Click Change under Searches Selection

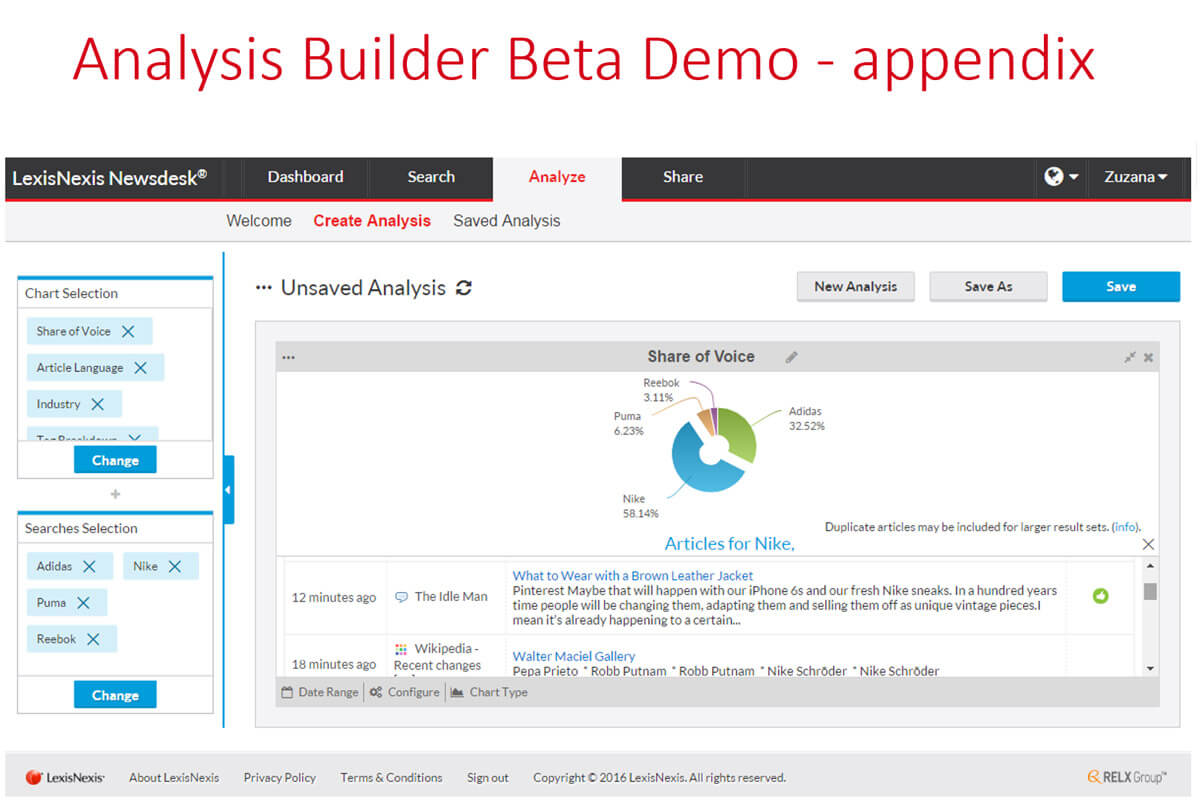pyautogui.click(x=115, y=695)
